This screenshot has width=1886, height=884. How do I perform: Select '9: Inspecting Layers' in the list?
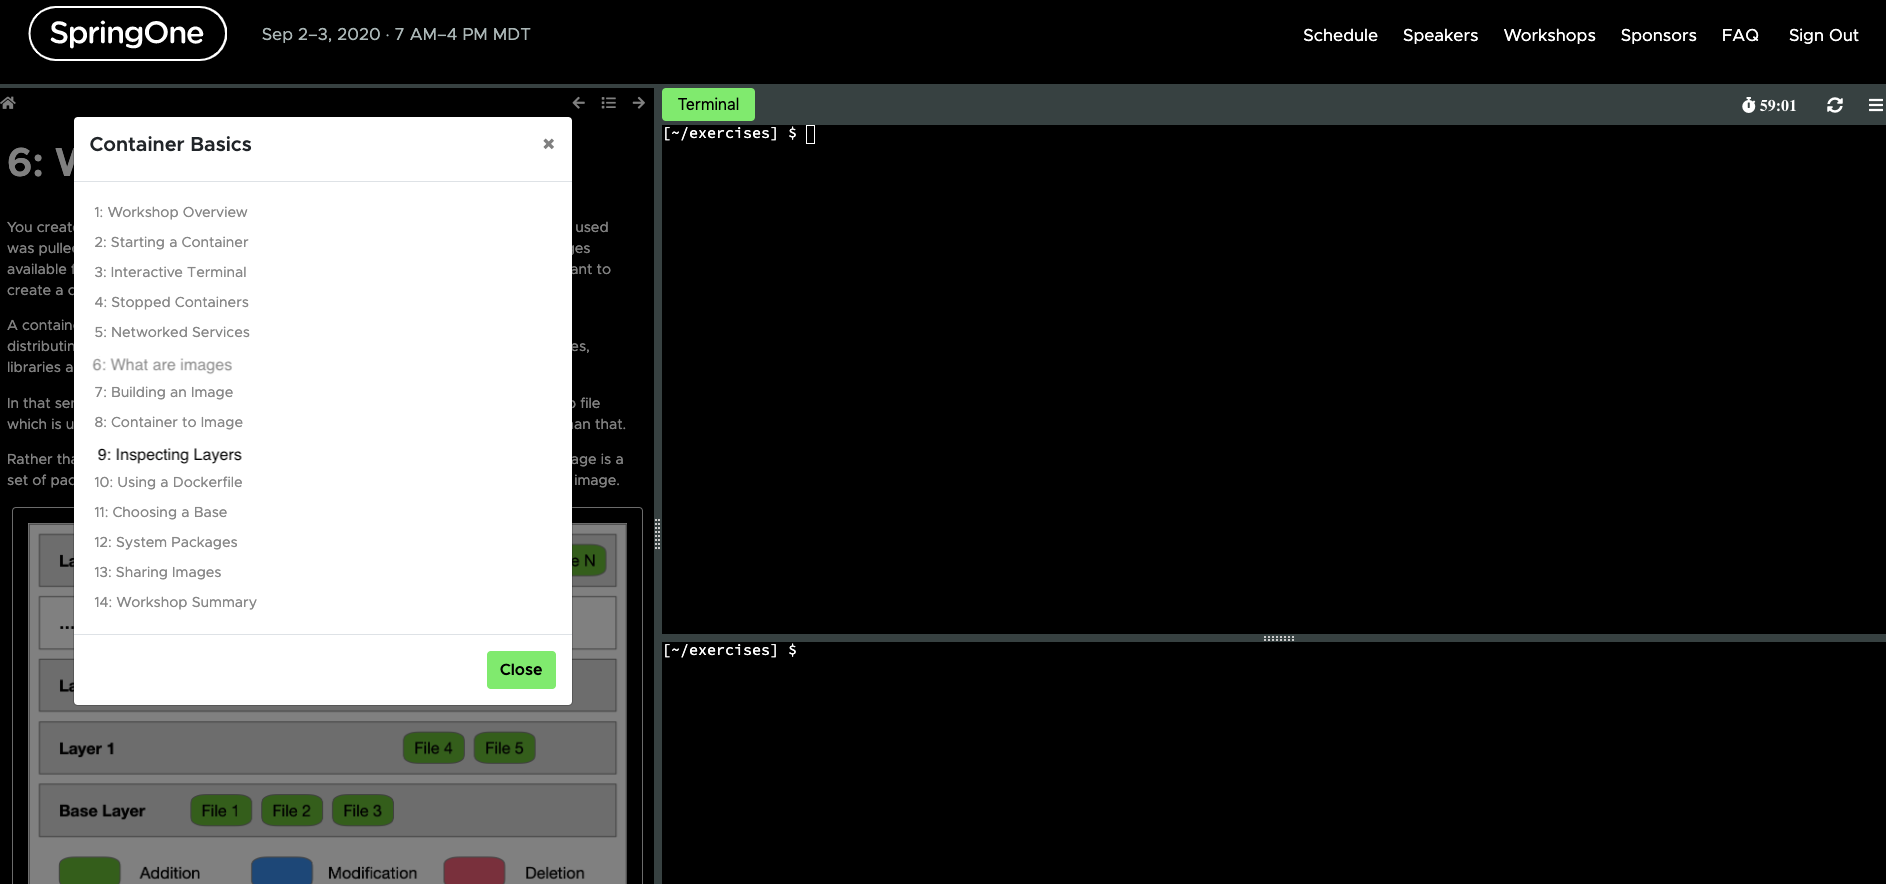(169, 454)
